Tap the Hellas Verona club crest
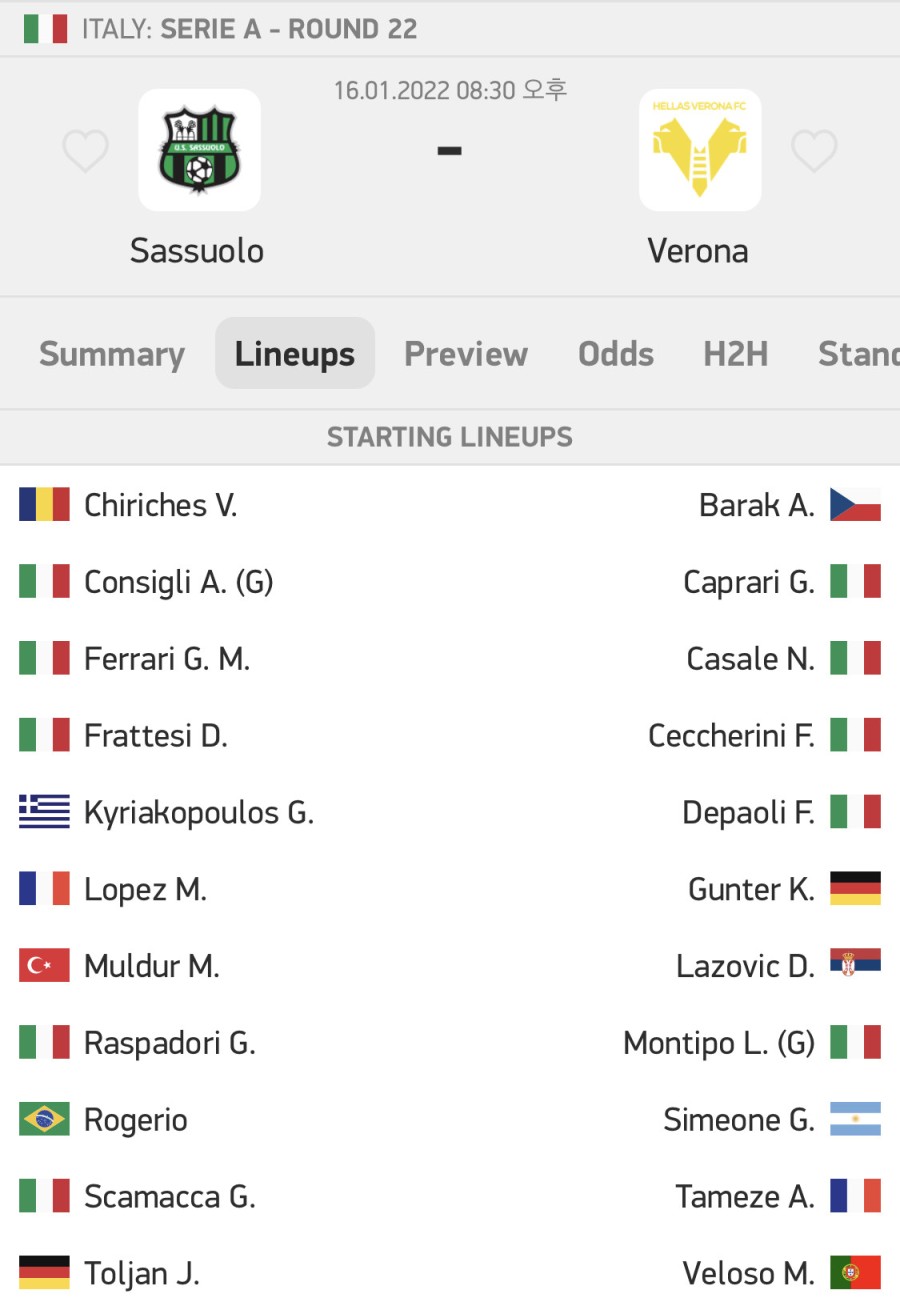 tap(700, 150)
